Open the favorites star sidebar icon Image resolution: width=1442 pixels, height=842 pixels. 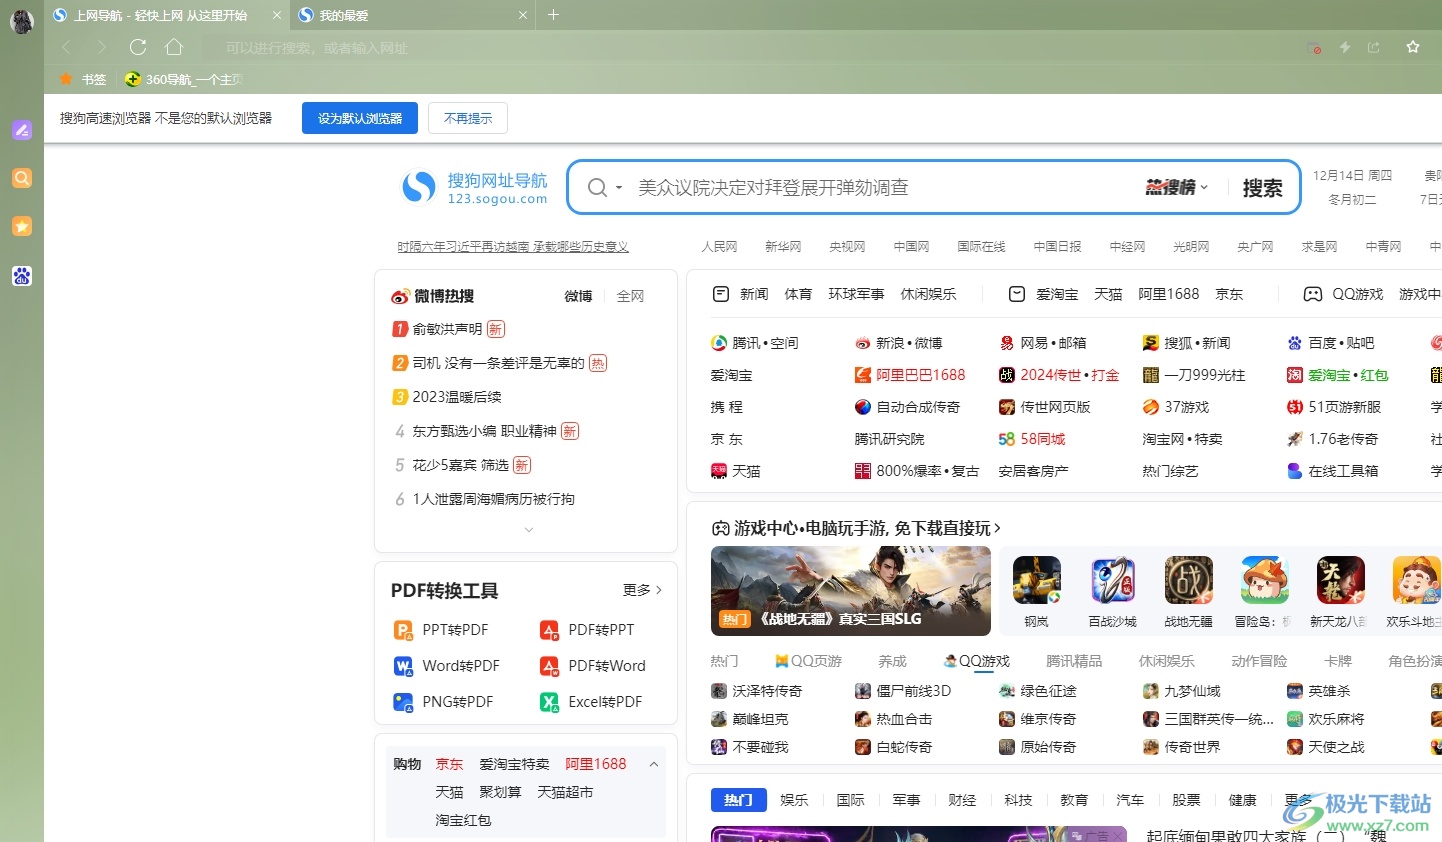[x=22, y=226]
